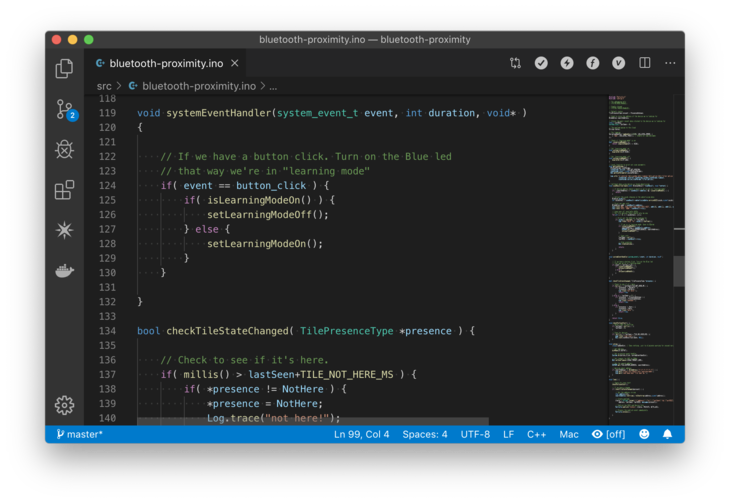
Task: Click the src folder breadcrumb
Action: 104,86
